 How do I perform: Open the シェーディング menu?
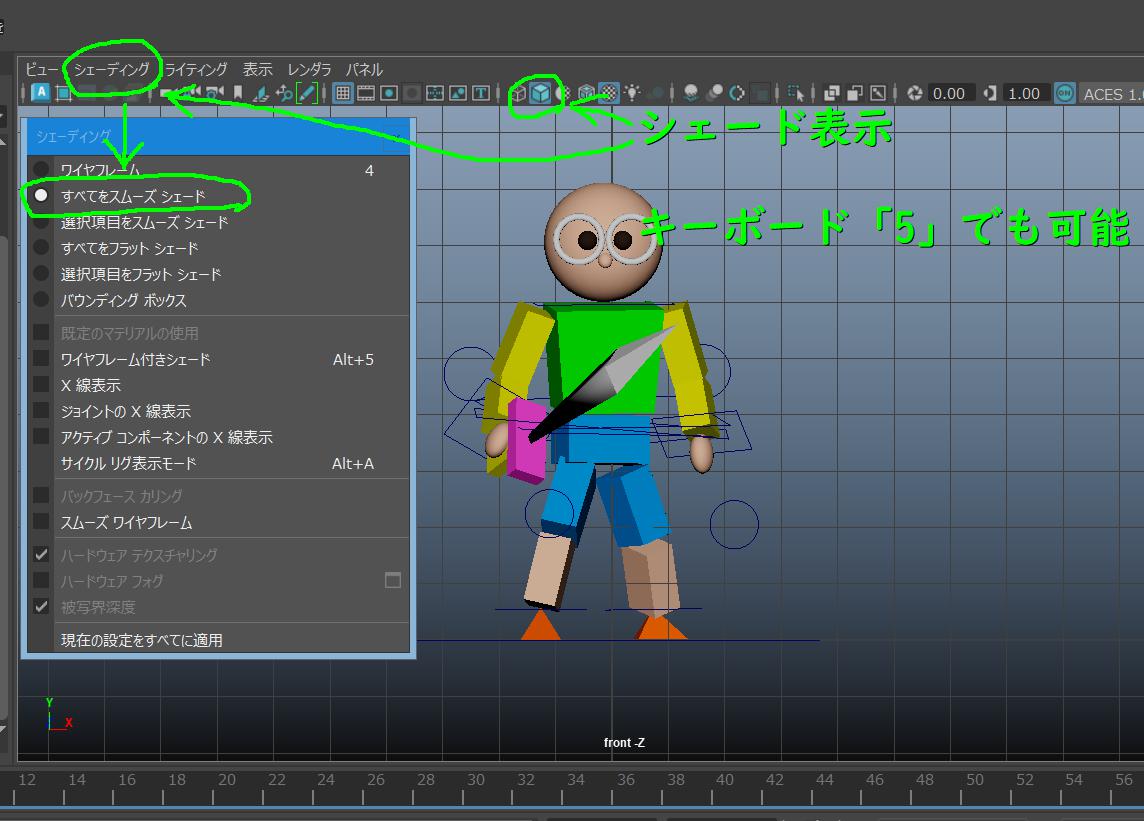112,69
